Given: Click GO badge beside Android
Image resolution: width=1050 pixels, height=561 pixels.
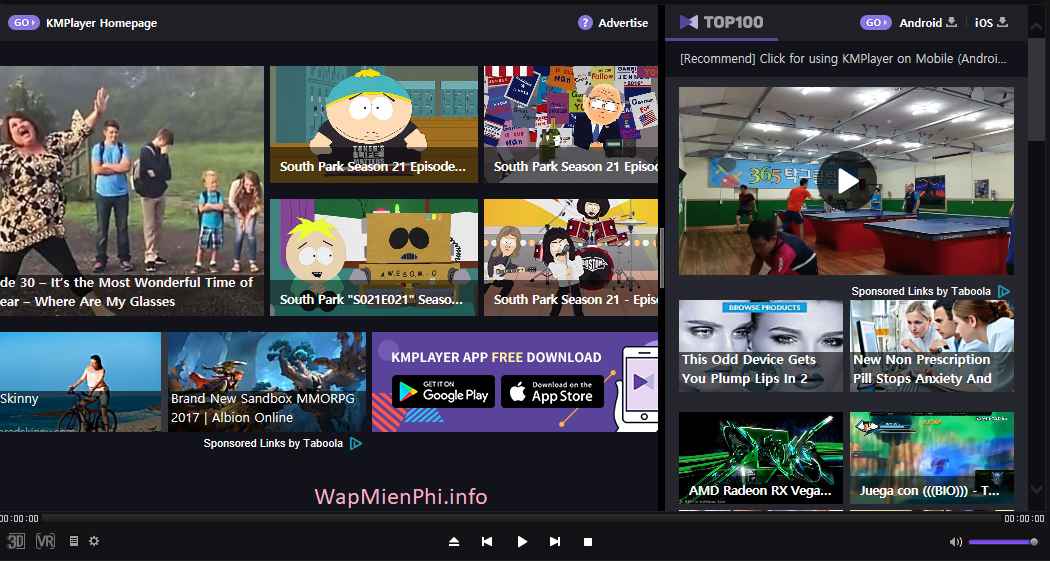Looking at the screenshot, I should [876, 23].
